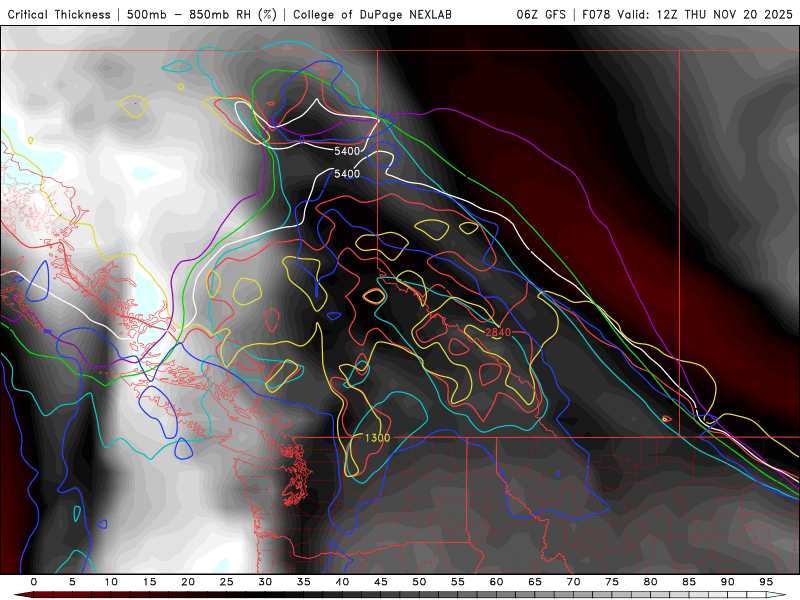The image size is (800, 600).
Task: Click the "Critical Thickness" title text
Action: click(59, 14)
